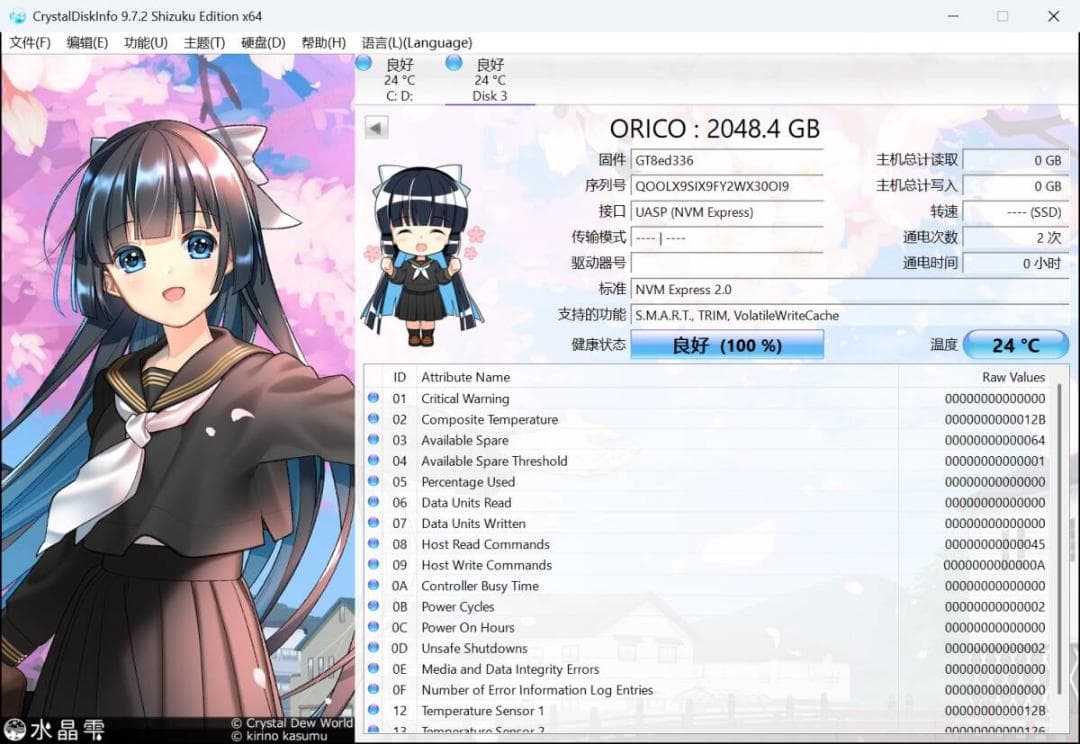Click the status dot for Critical Warning
The image size is (1080, 744).
point(373,397)
